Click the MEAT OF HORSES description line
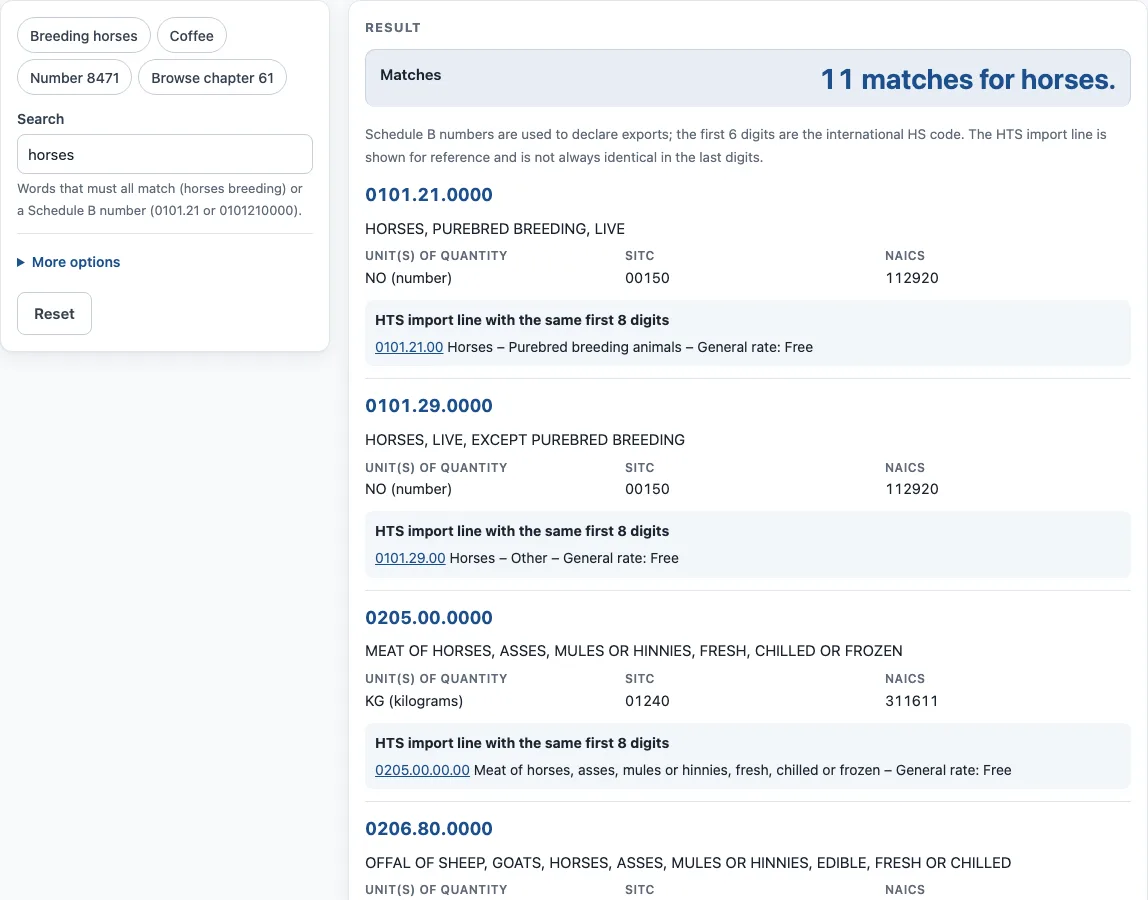1148x900 pixels. click(x=634, y=651)
